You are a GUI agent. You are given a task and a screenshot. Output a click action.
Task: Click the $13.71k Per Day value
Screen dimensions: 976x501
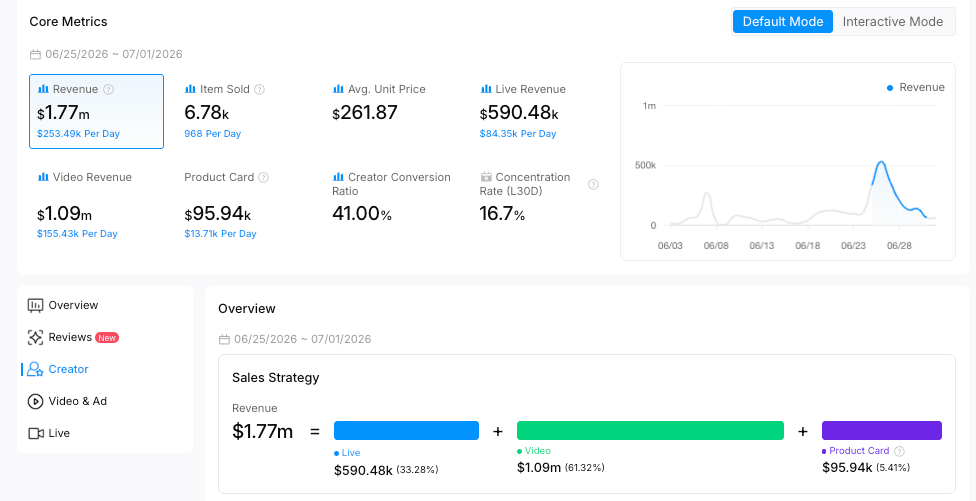pyautogui.click(x=220, y=234)
